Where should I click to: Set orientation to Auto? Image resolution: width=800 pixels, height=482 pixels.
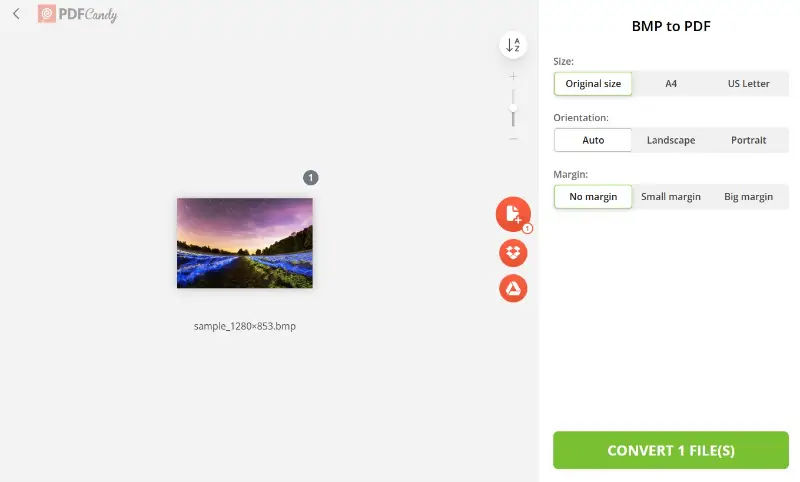pos(593,140)
